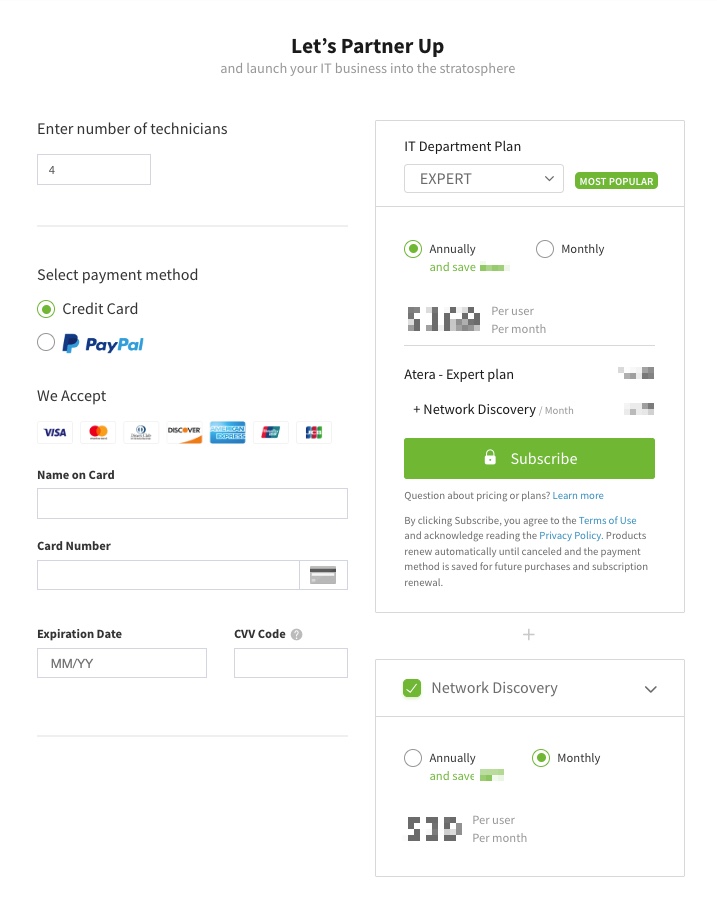
Task: Click the card icon beside Card Number
Action: [323, 575]
